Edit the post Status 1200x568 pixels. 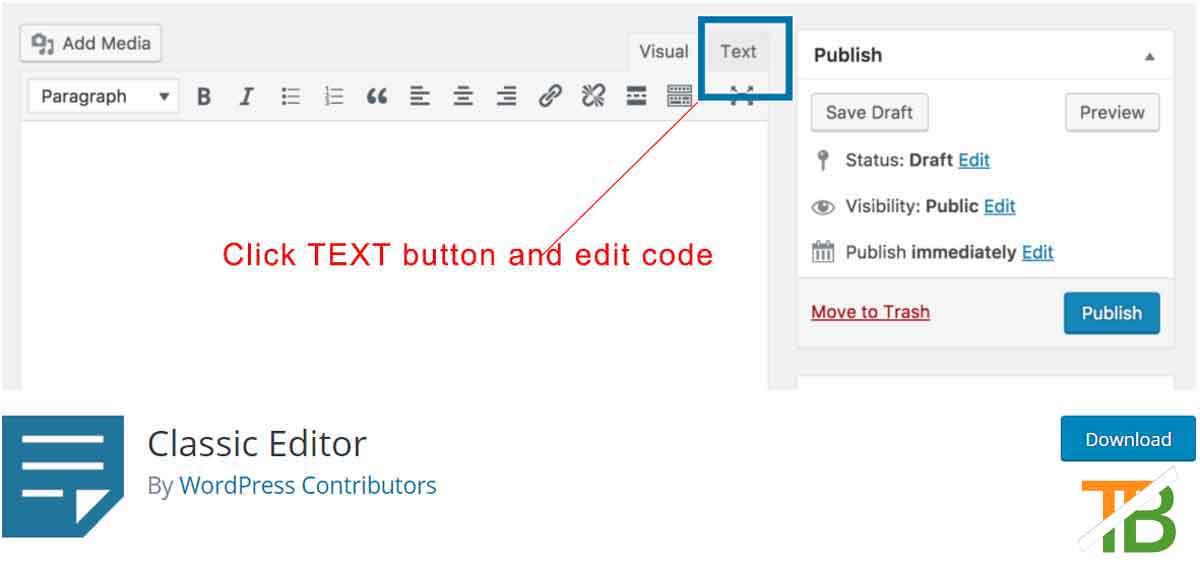974,160
